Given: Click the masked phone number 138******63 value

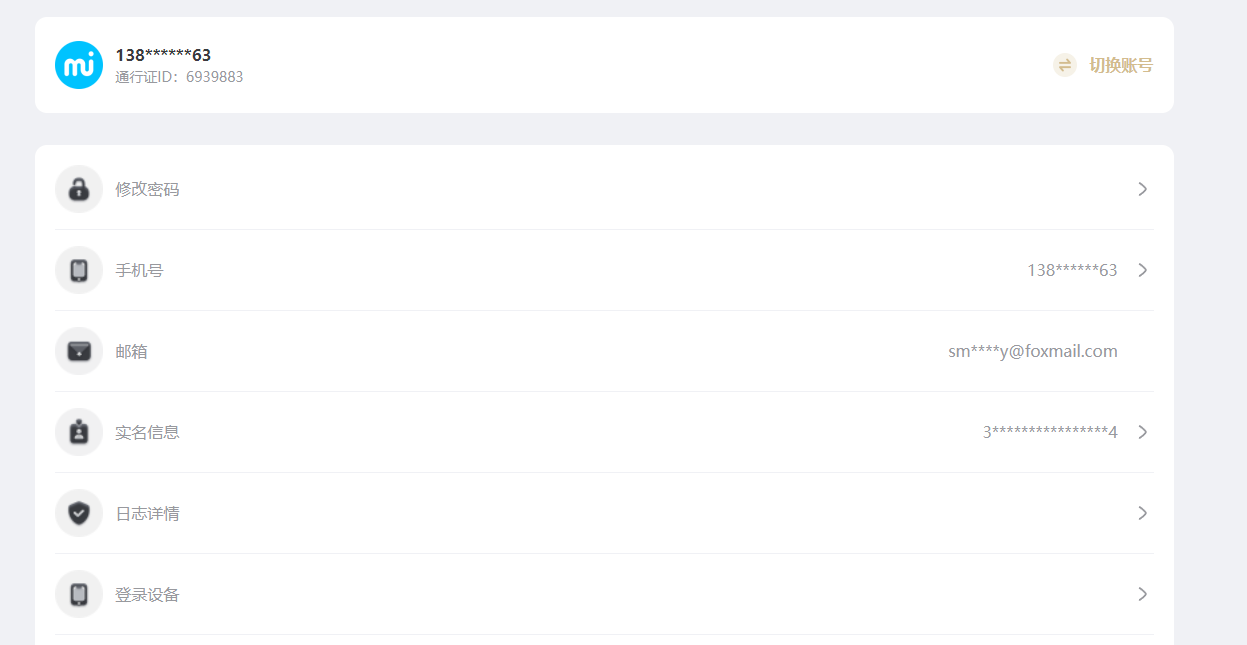Looking at the screenshot, I should 1072,270.
